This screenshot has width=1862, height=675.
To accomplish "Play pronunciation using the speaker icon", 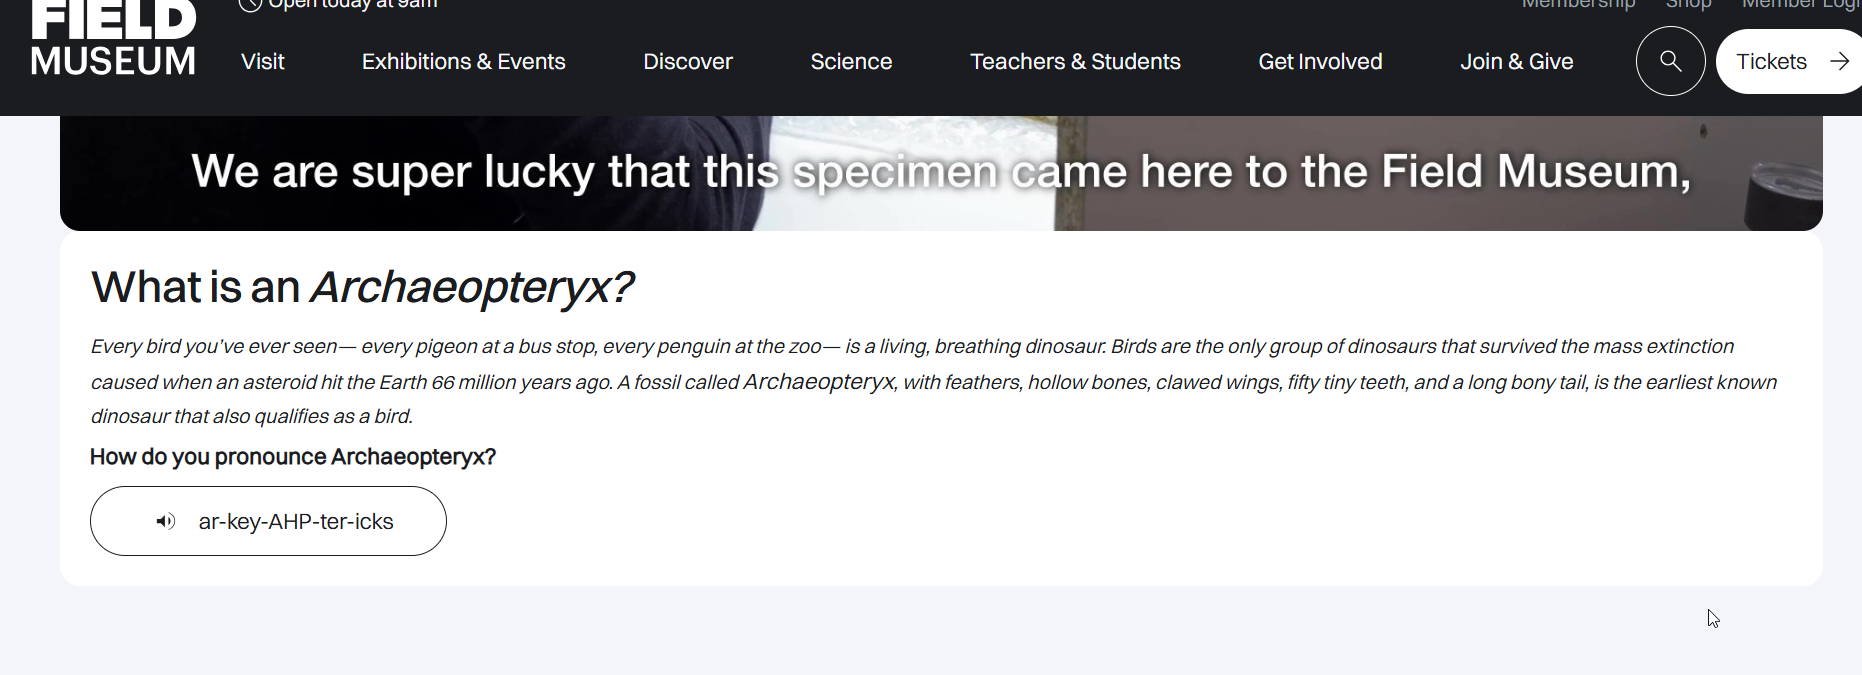I will [166, 521].
